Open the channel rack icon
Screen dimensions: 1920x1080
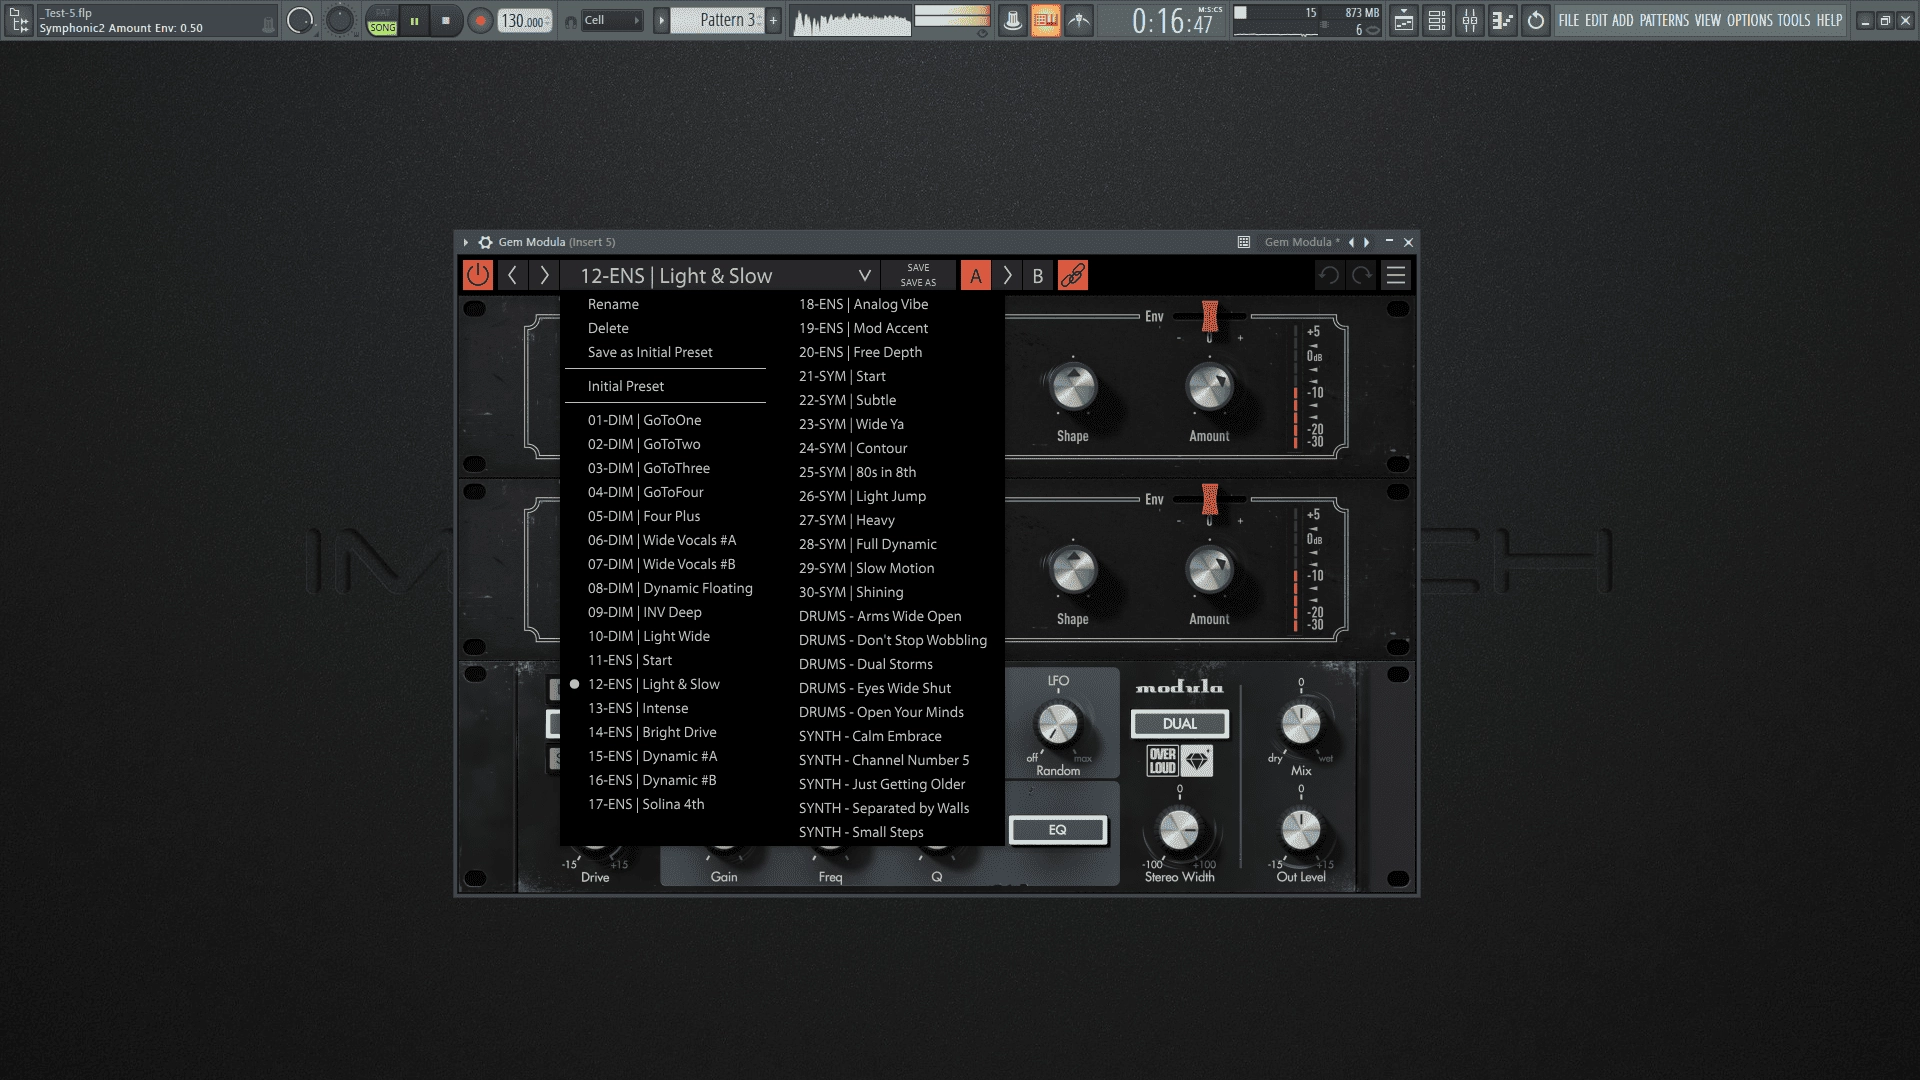[1437, 20]
